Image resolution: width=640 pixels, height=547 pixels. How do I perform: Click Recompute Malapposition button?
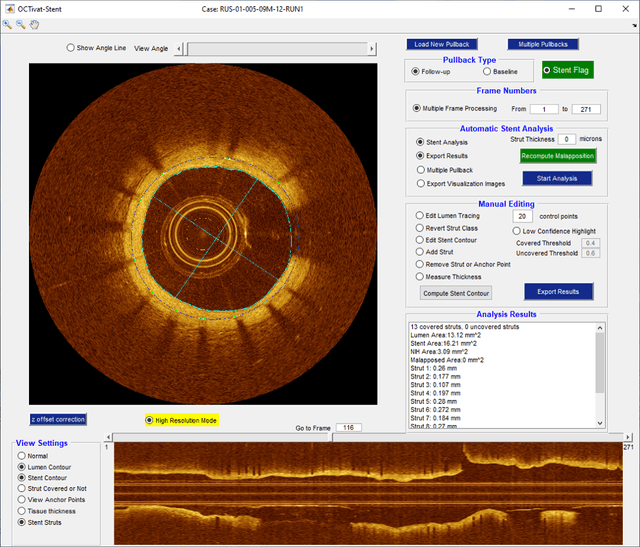[x=557, y=156]
